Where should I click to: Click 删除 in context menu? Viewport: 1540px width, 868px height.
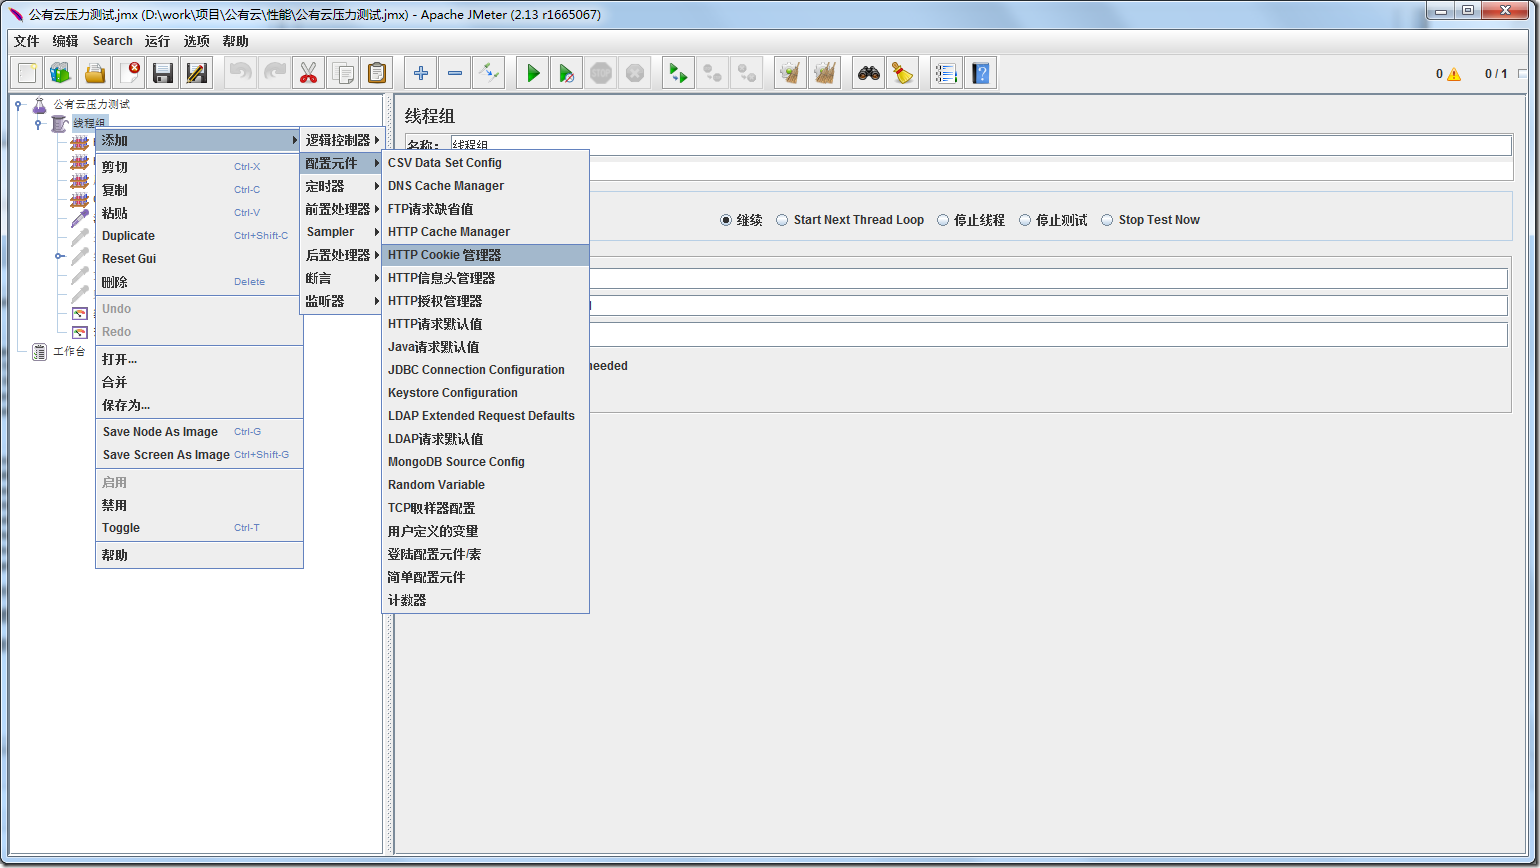pyautogui.click(x=199, y=282)
